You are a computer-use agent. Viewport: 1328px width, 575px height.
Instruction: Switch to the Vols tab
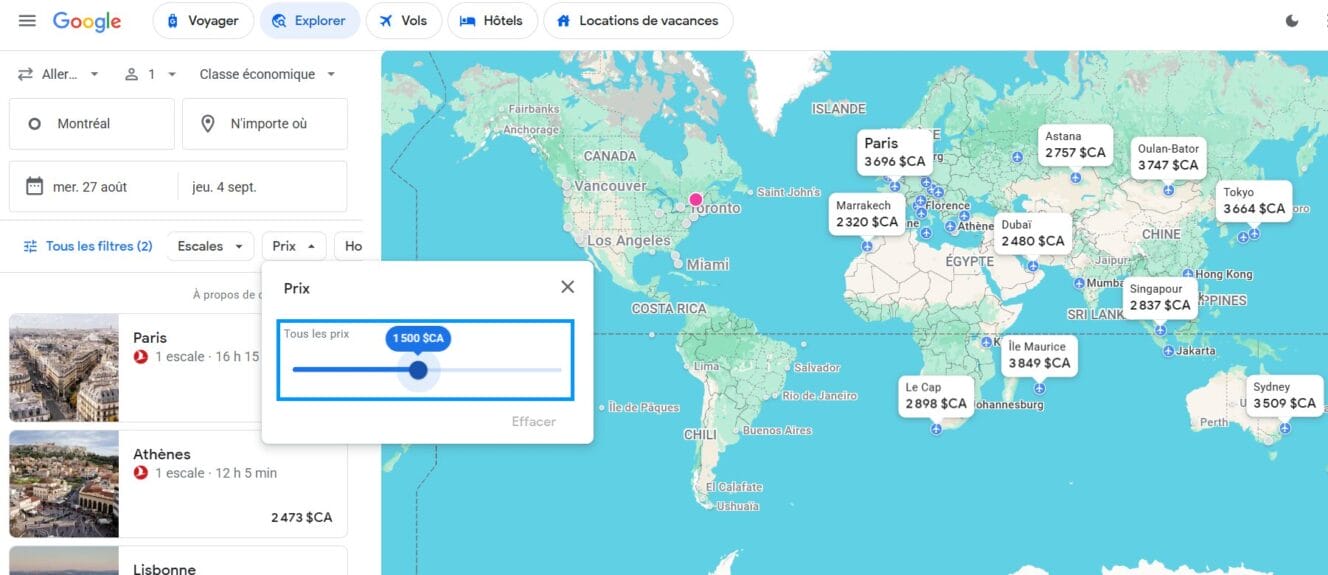403,20
